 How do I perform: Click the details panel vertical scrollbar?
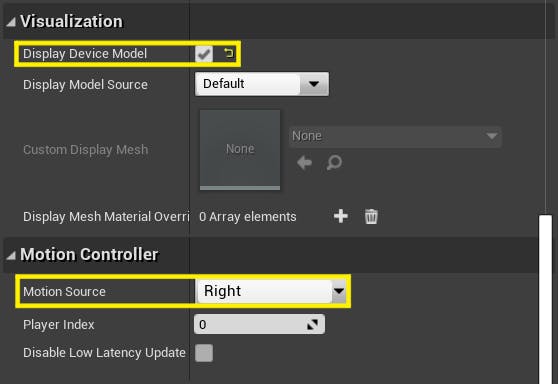[546, 299]
